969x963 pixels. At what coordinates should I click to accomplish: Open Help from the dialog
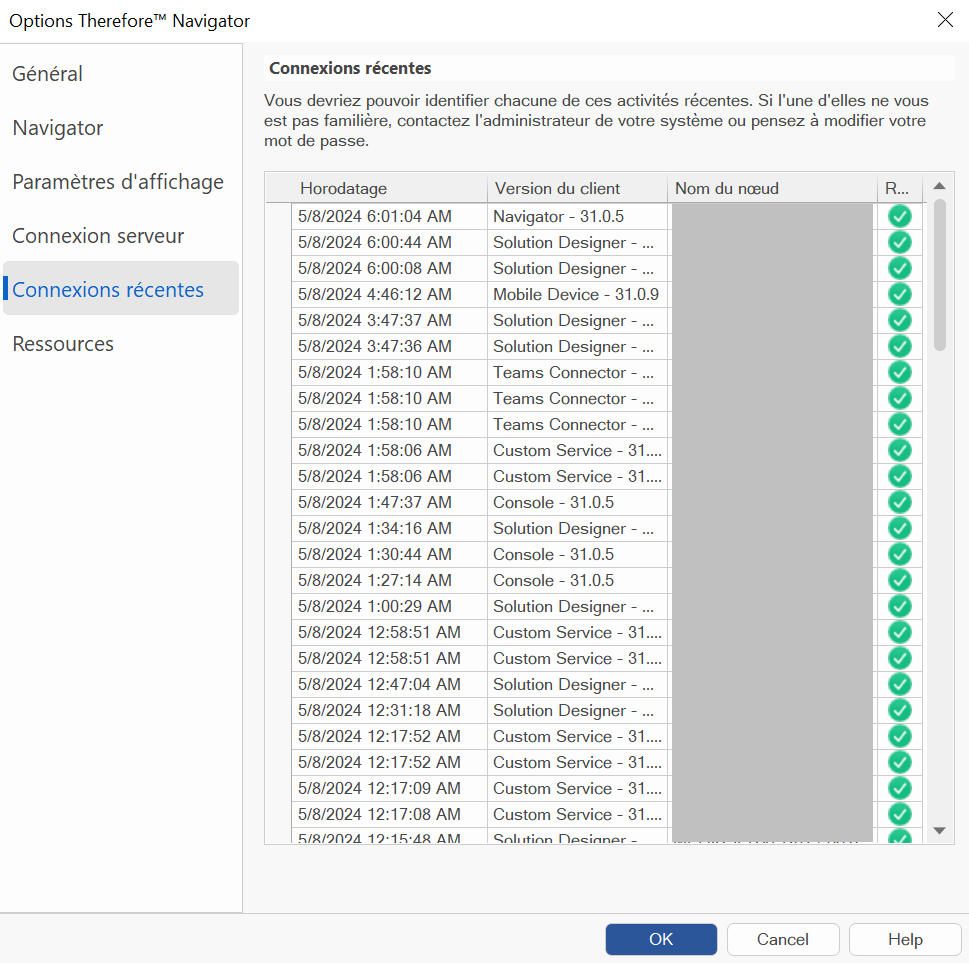[904, 939]
